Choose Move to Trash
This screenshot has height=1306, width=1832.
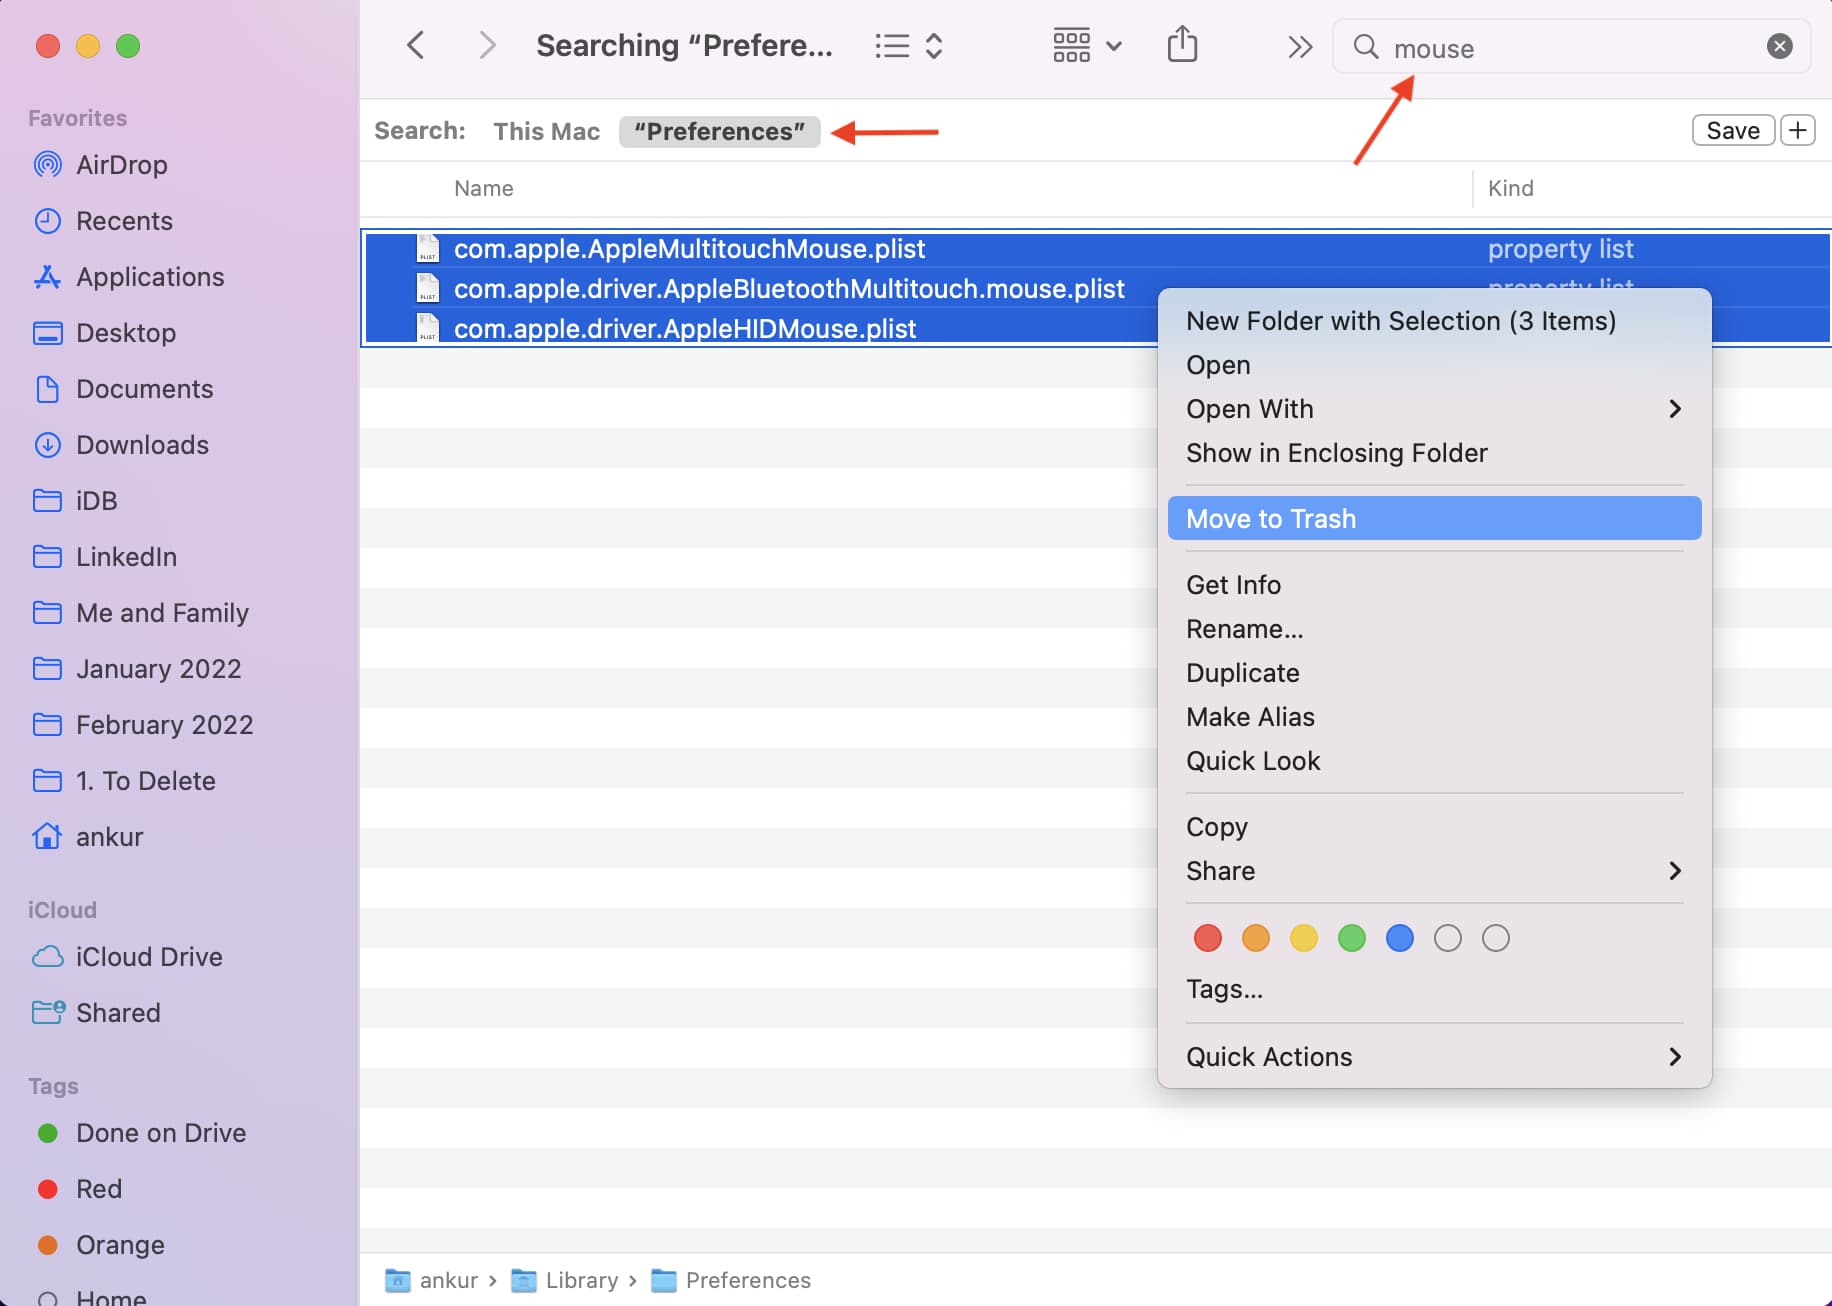[x=1434, y=518]
